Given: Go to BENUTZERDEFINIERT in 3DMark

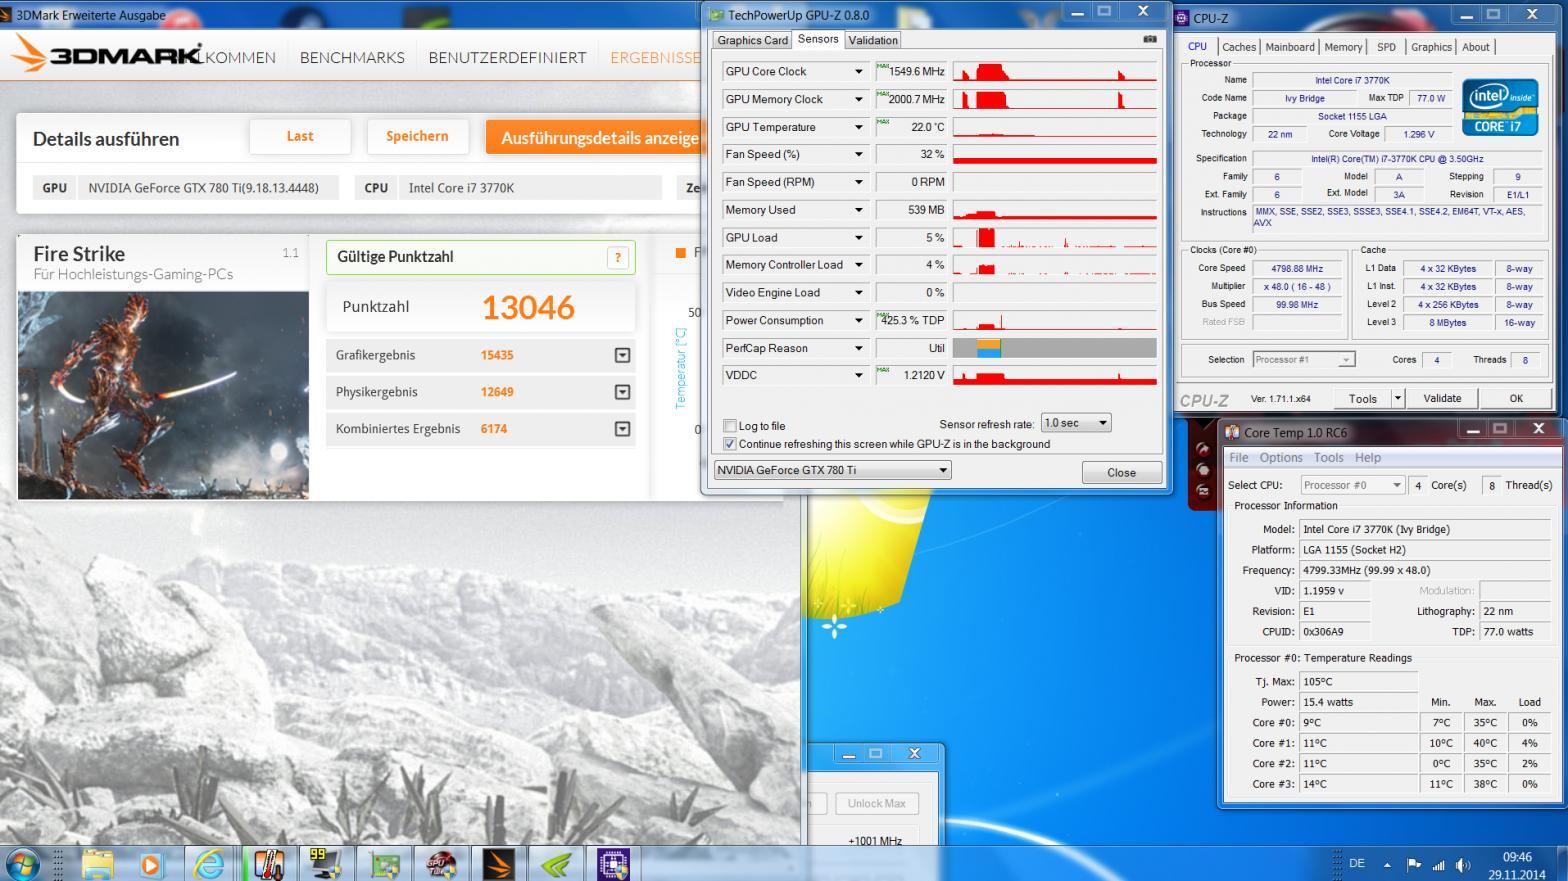Looking at the screenshot, I should coord(507,58).
